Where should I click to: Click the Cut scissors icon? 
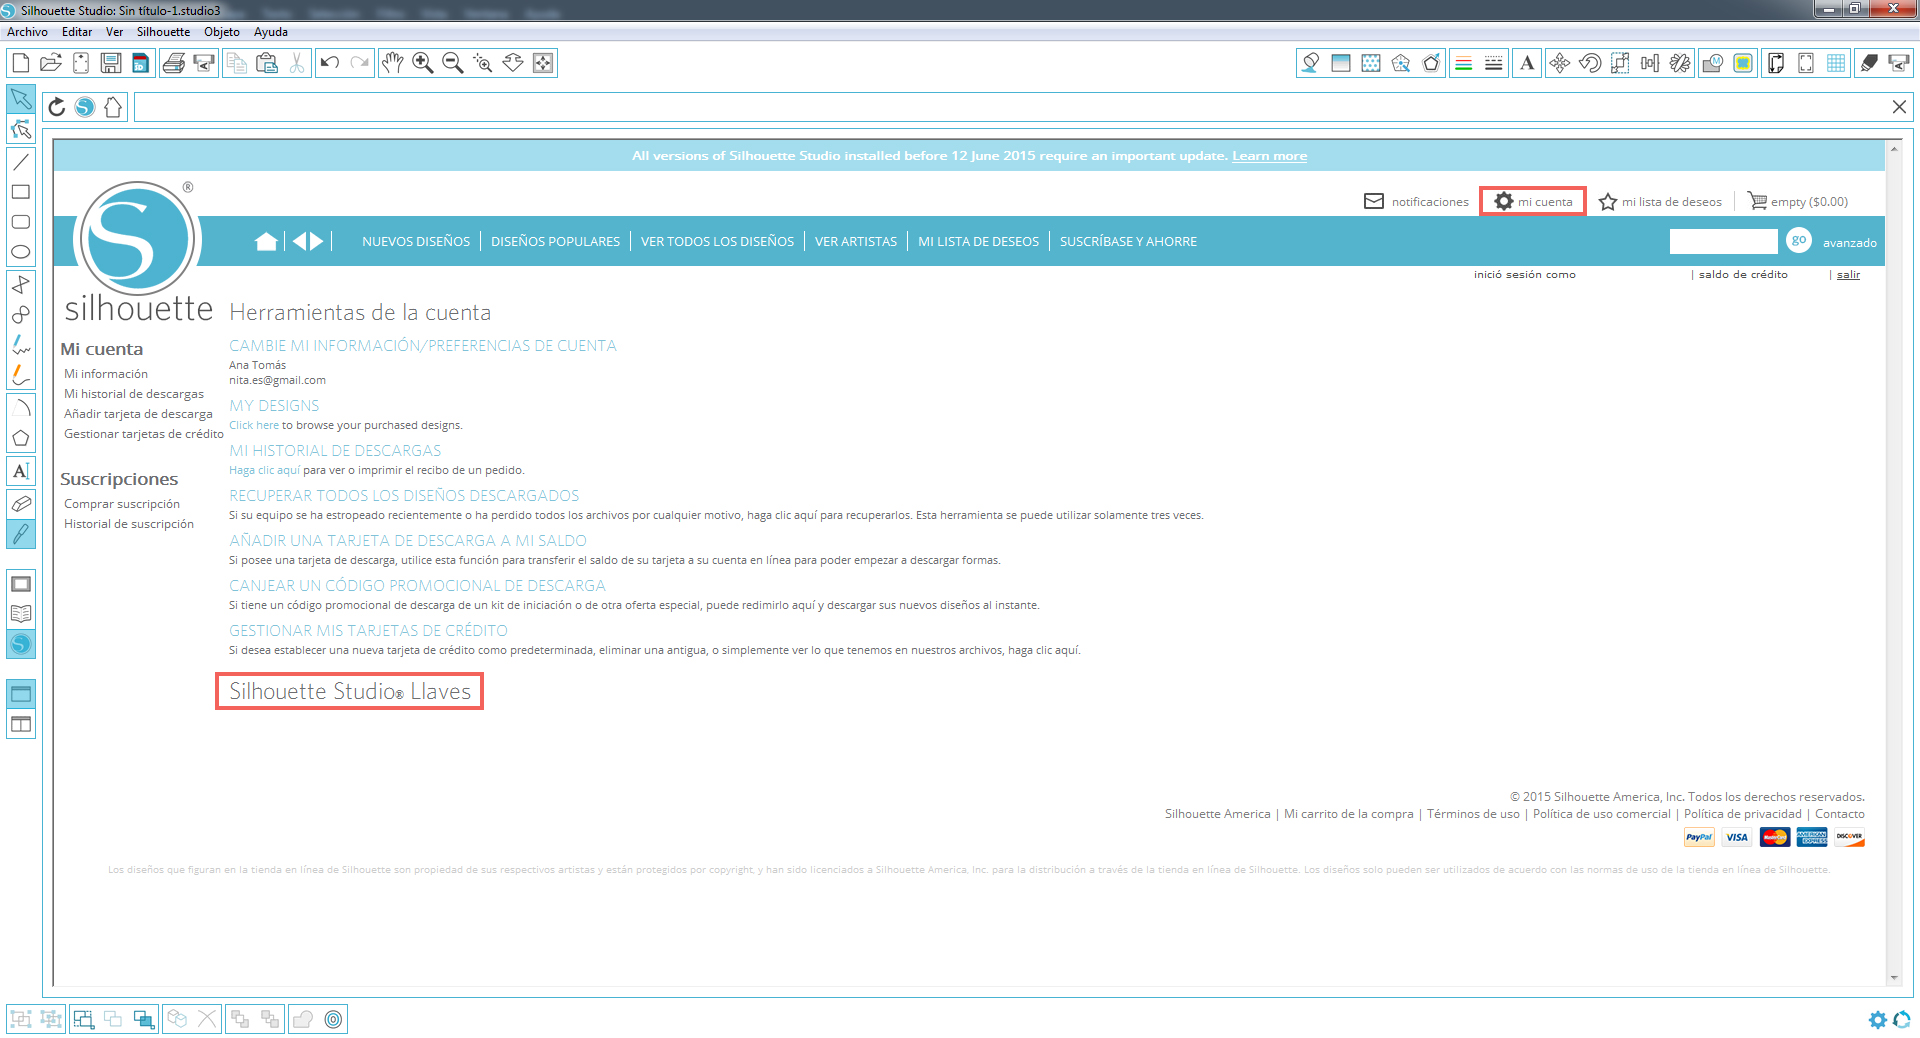(296, 63)
